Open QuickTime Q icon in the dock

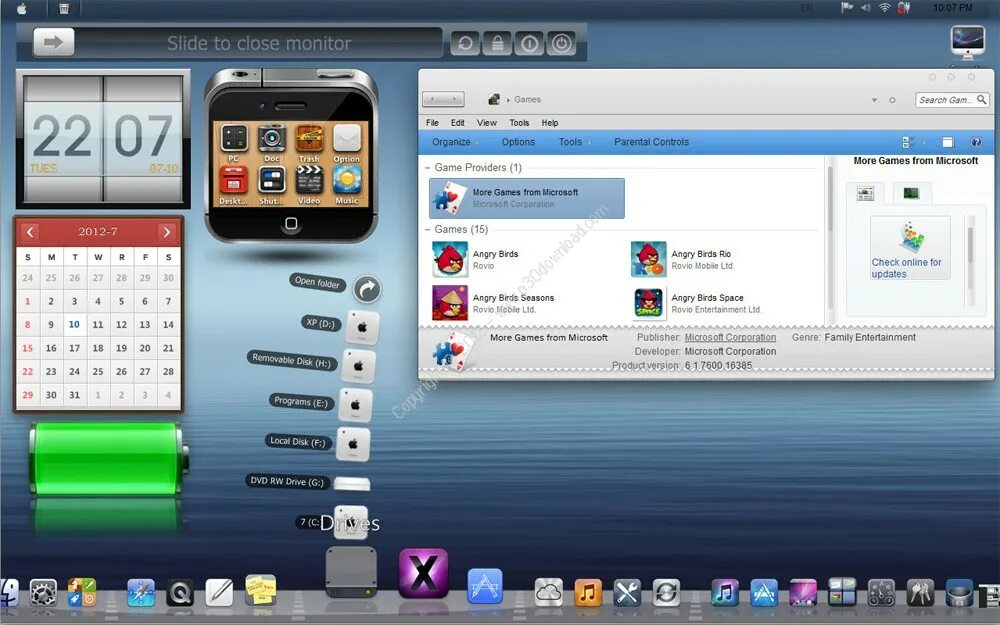click(180, 593)
